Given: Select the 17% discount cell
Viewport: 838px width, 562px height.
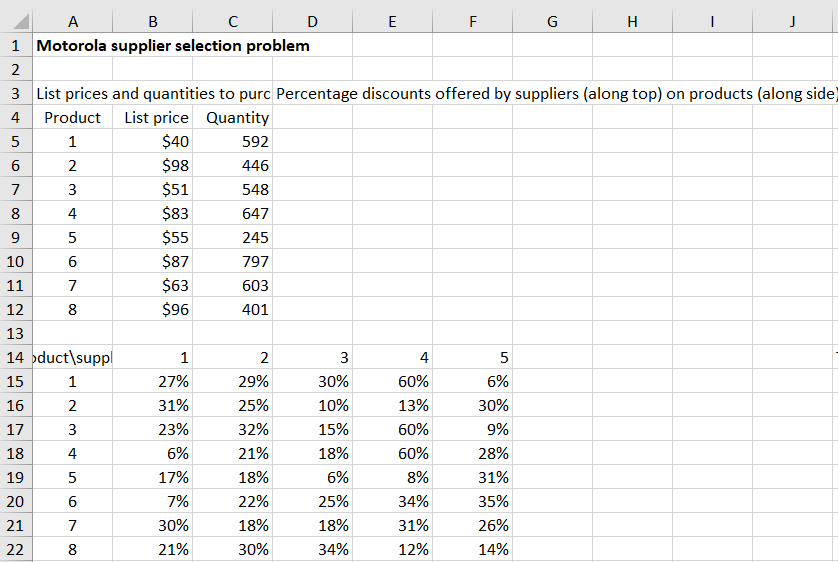Looking at the screenshot, I should [x=153, y=477].
